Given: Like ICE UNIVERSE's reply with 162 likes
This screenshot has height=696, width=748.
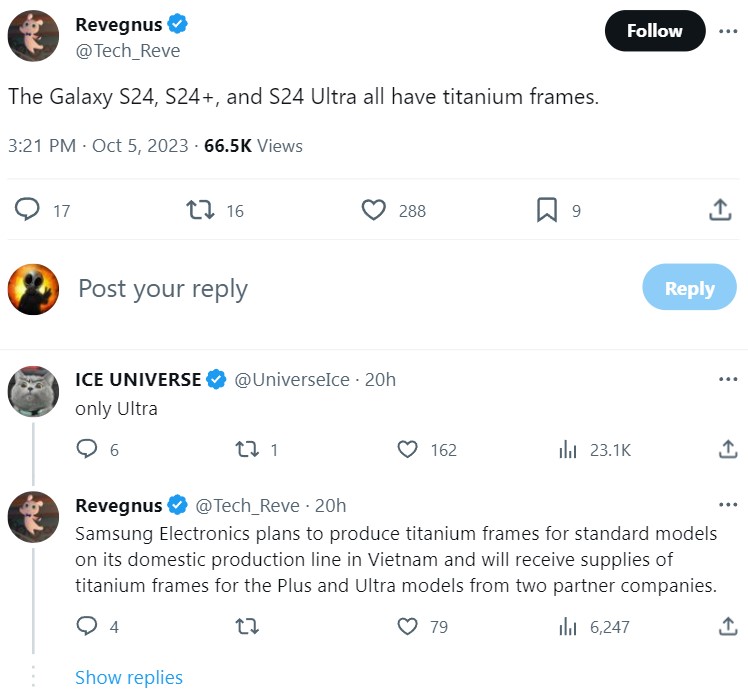Looking at the screenshot, I should tap(407, 449).
